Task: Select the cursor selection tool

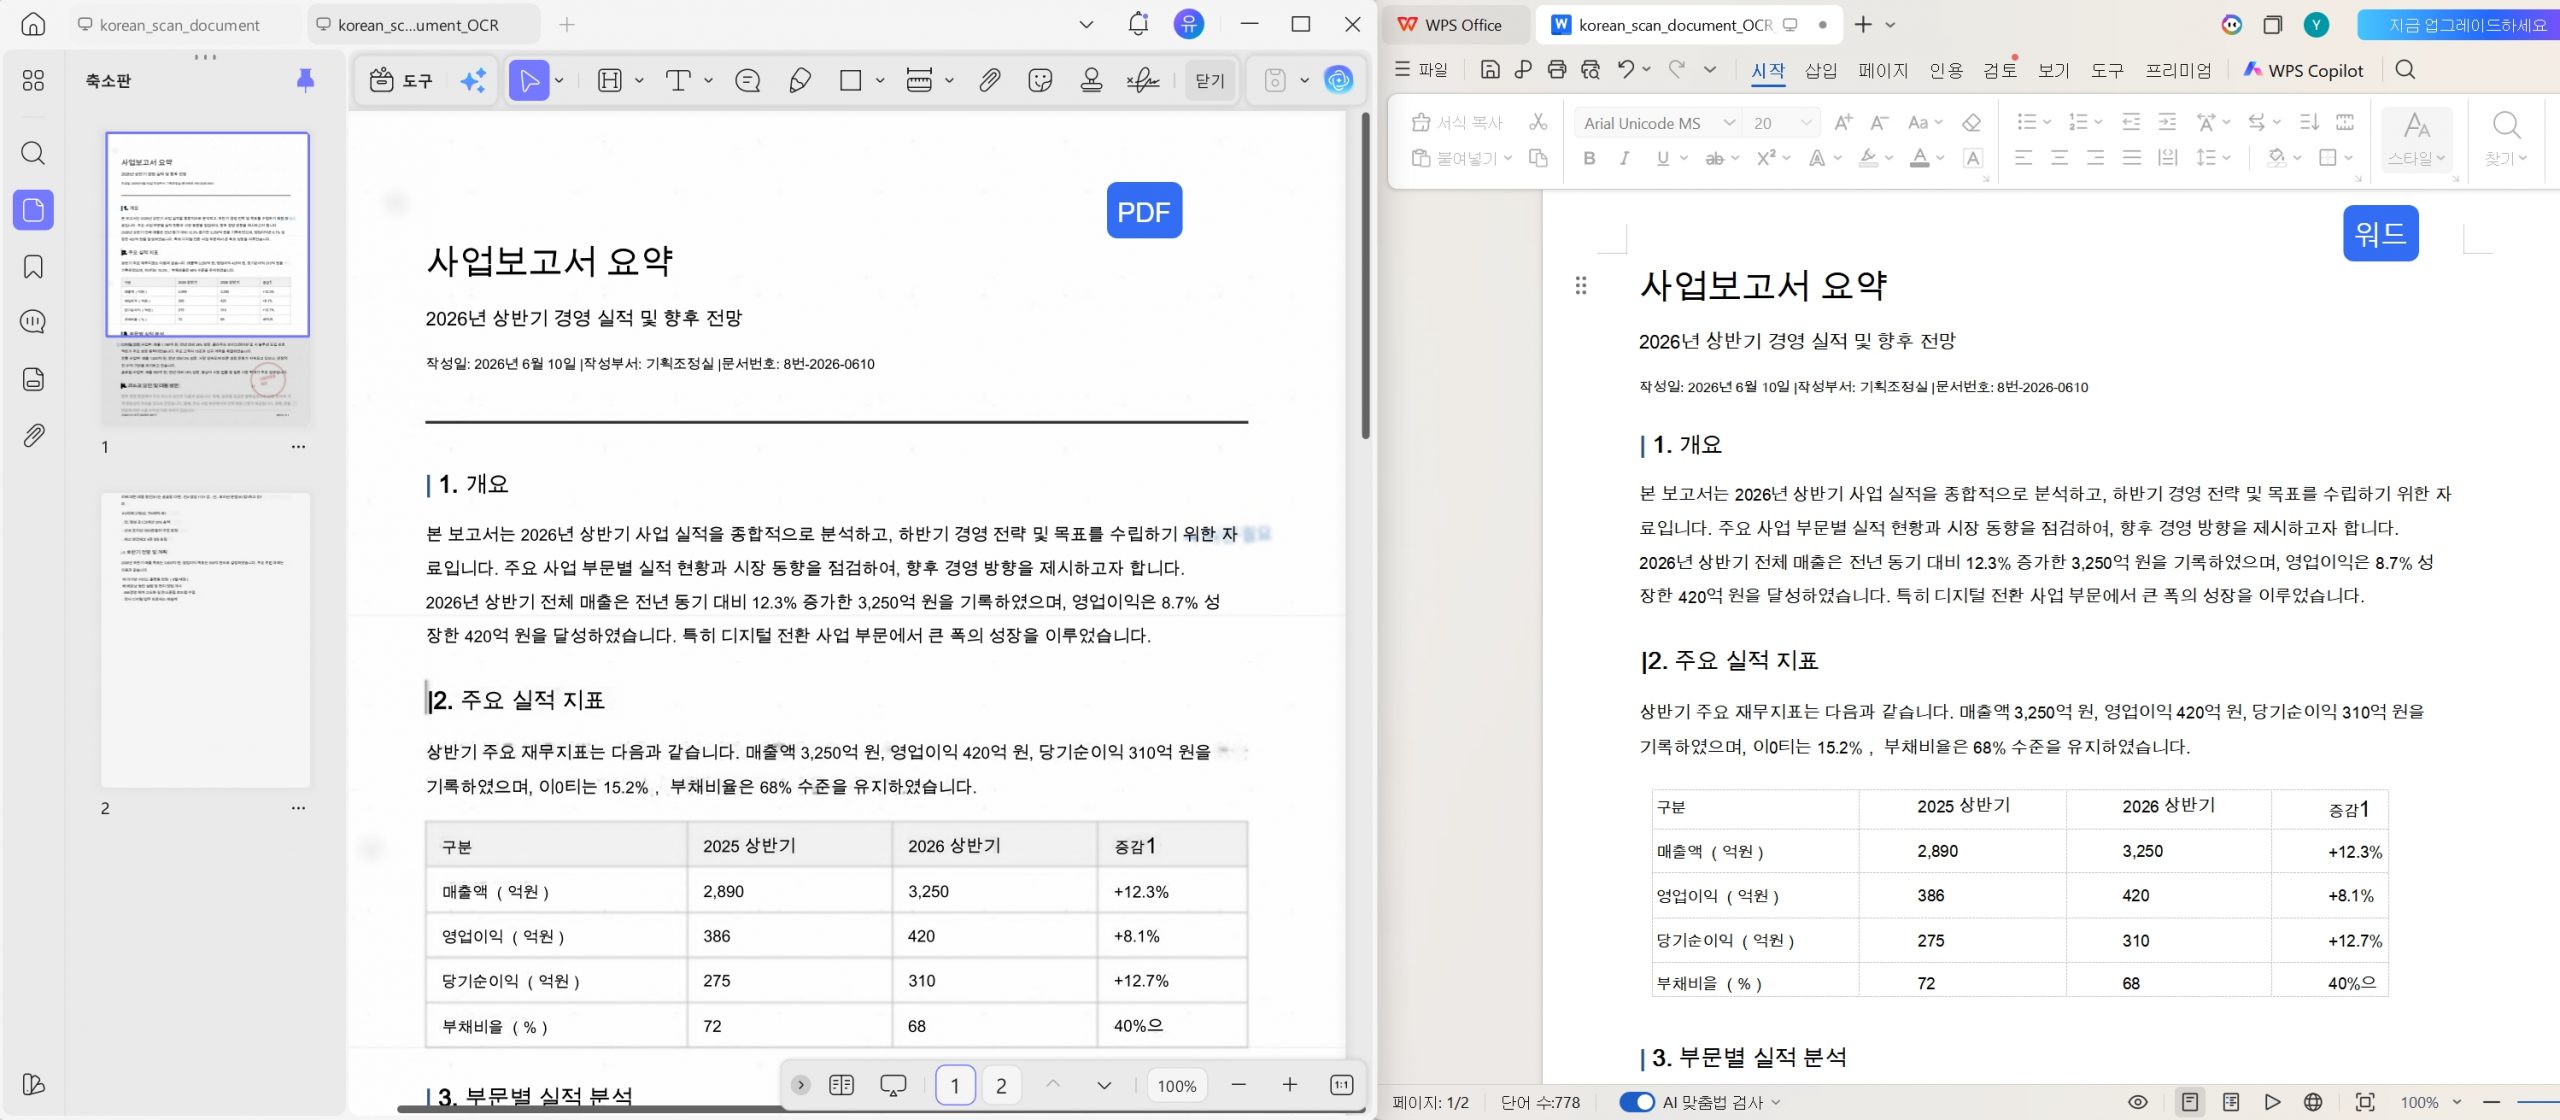Action: click(x=529, y=81)
